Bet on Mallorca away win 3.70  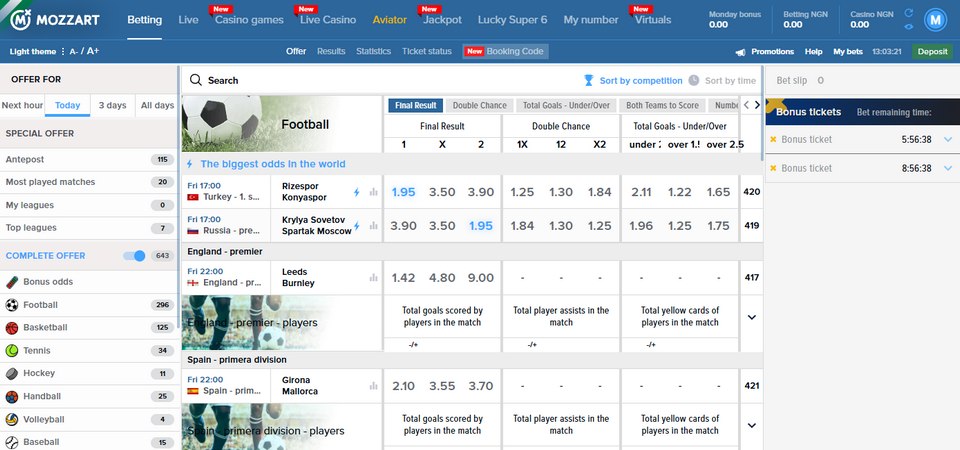481,386
